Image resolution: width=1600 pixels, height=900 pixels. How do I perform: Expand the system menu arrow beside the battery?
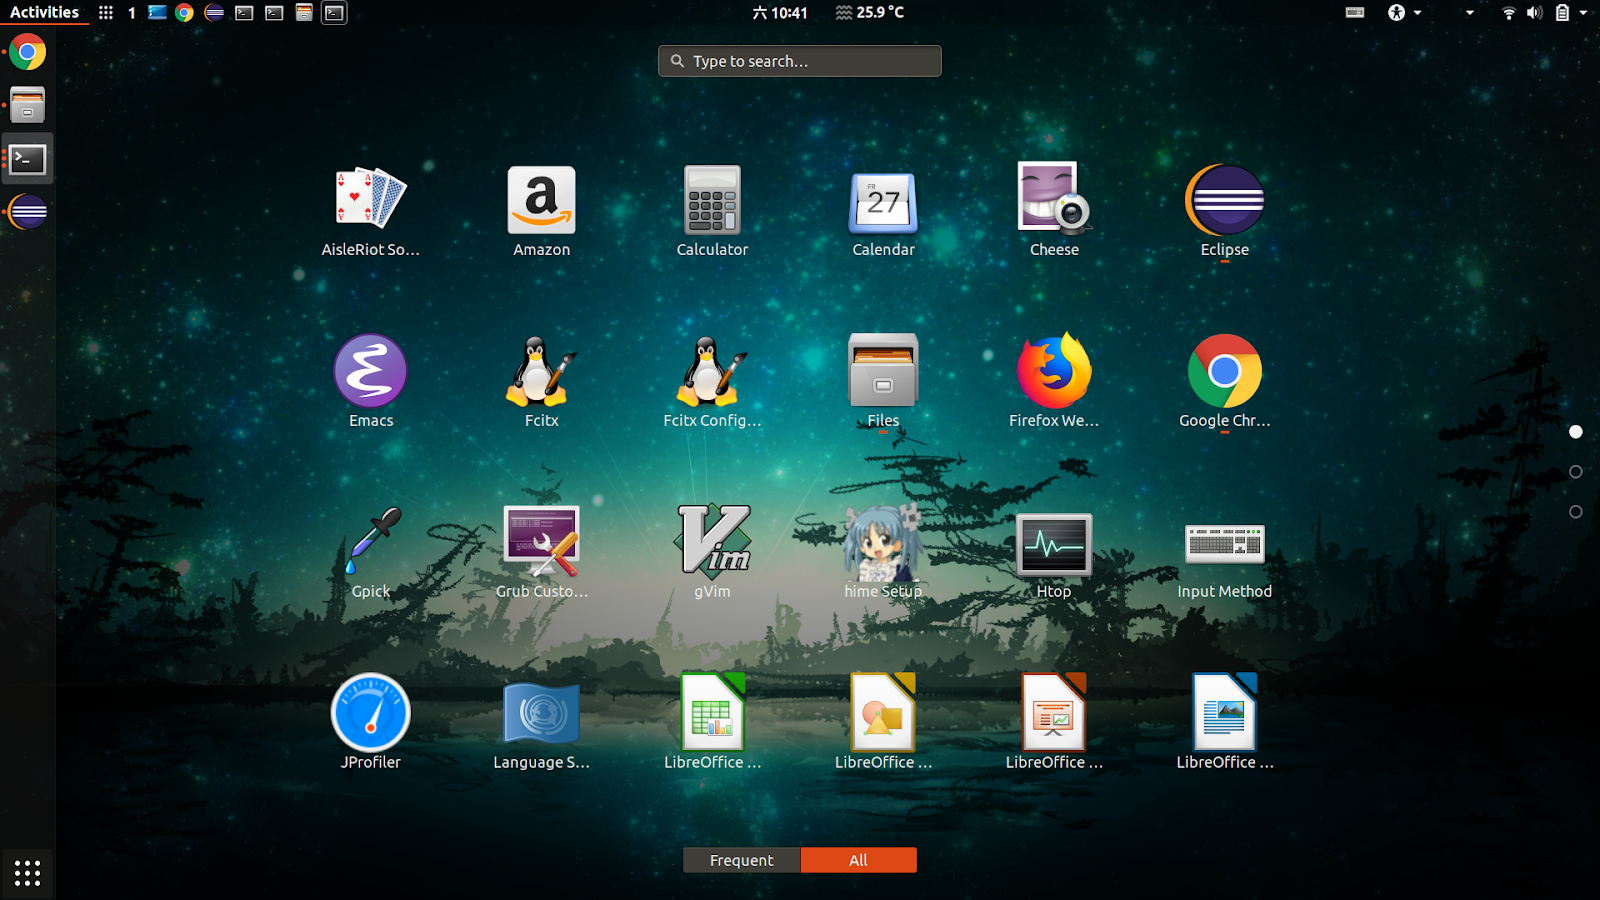click(x=1583, y=13)
